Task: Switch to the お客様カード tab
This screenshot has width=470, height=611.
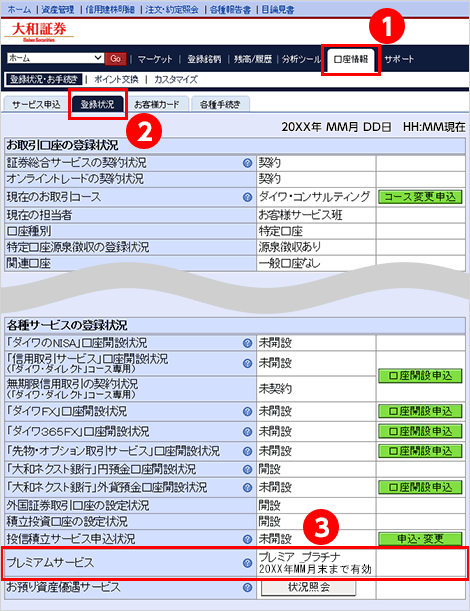Action: (157, 104)
